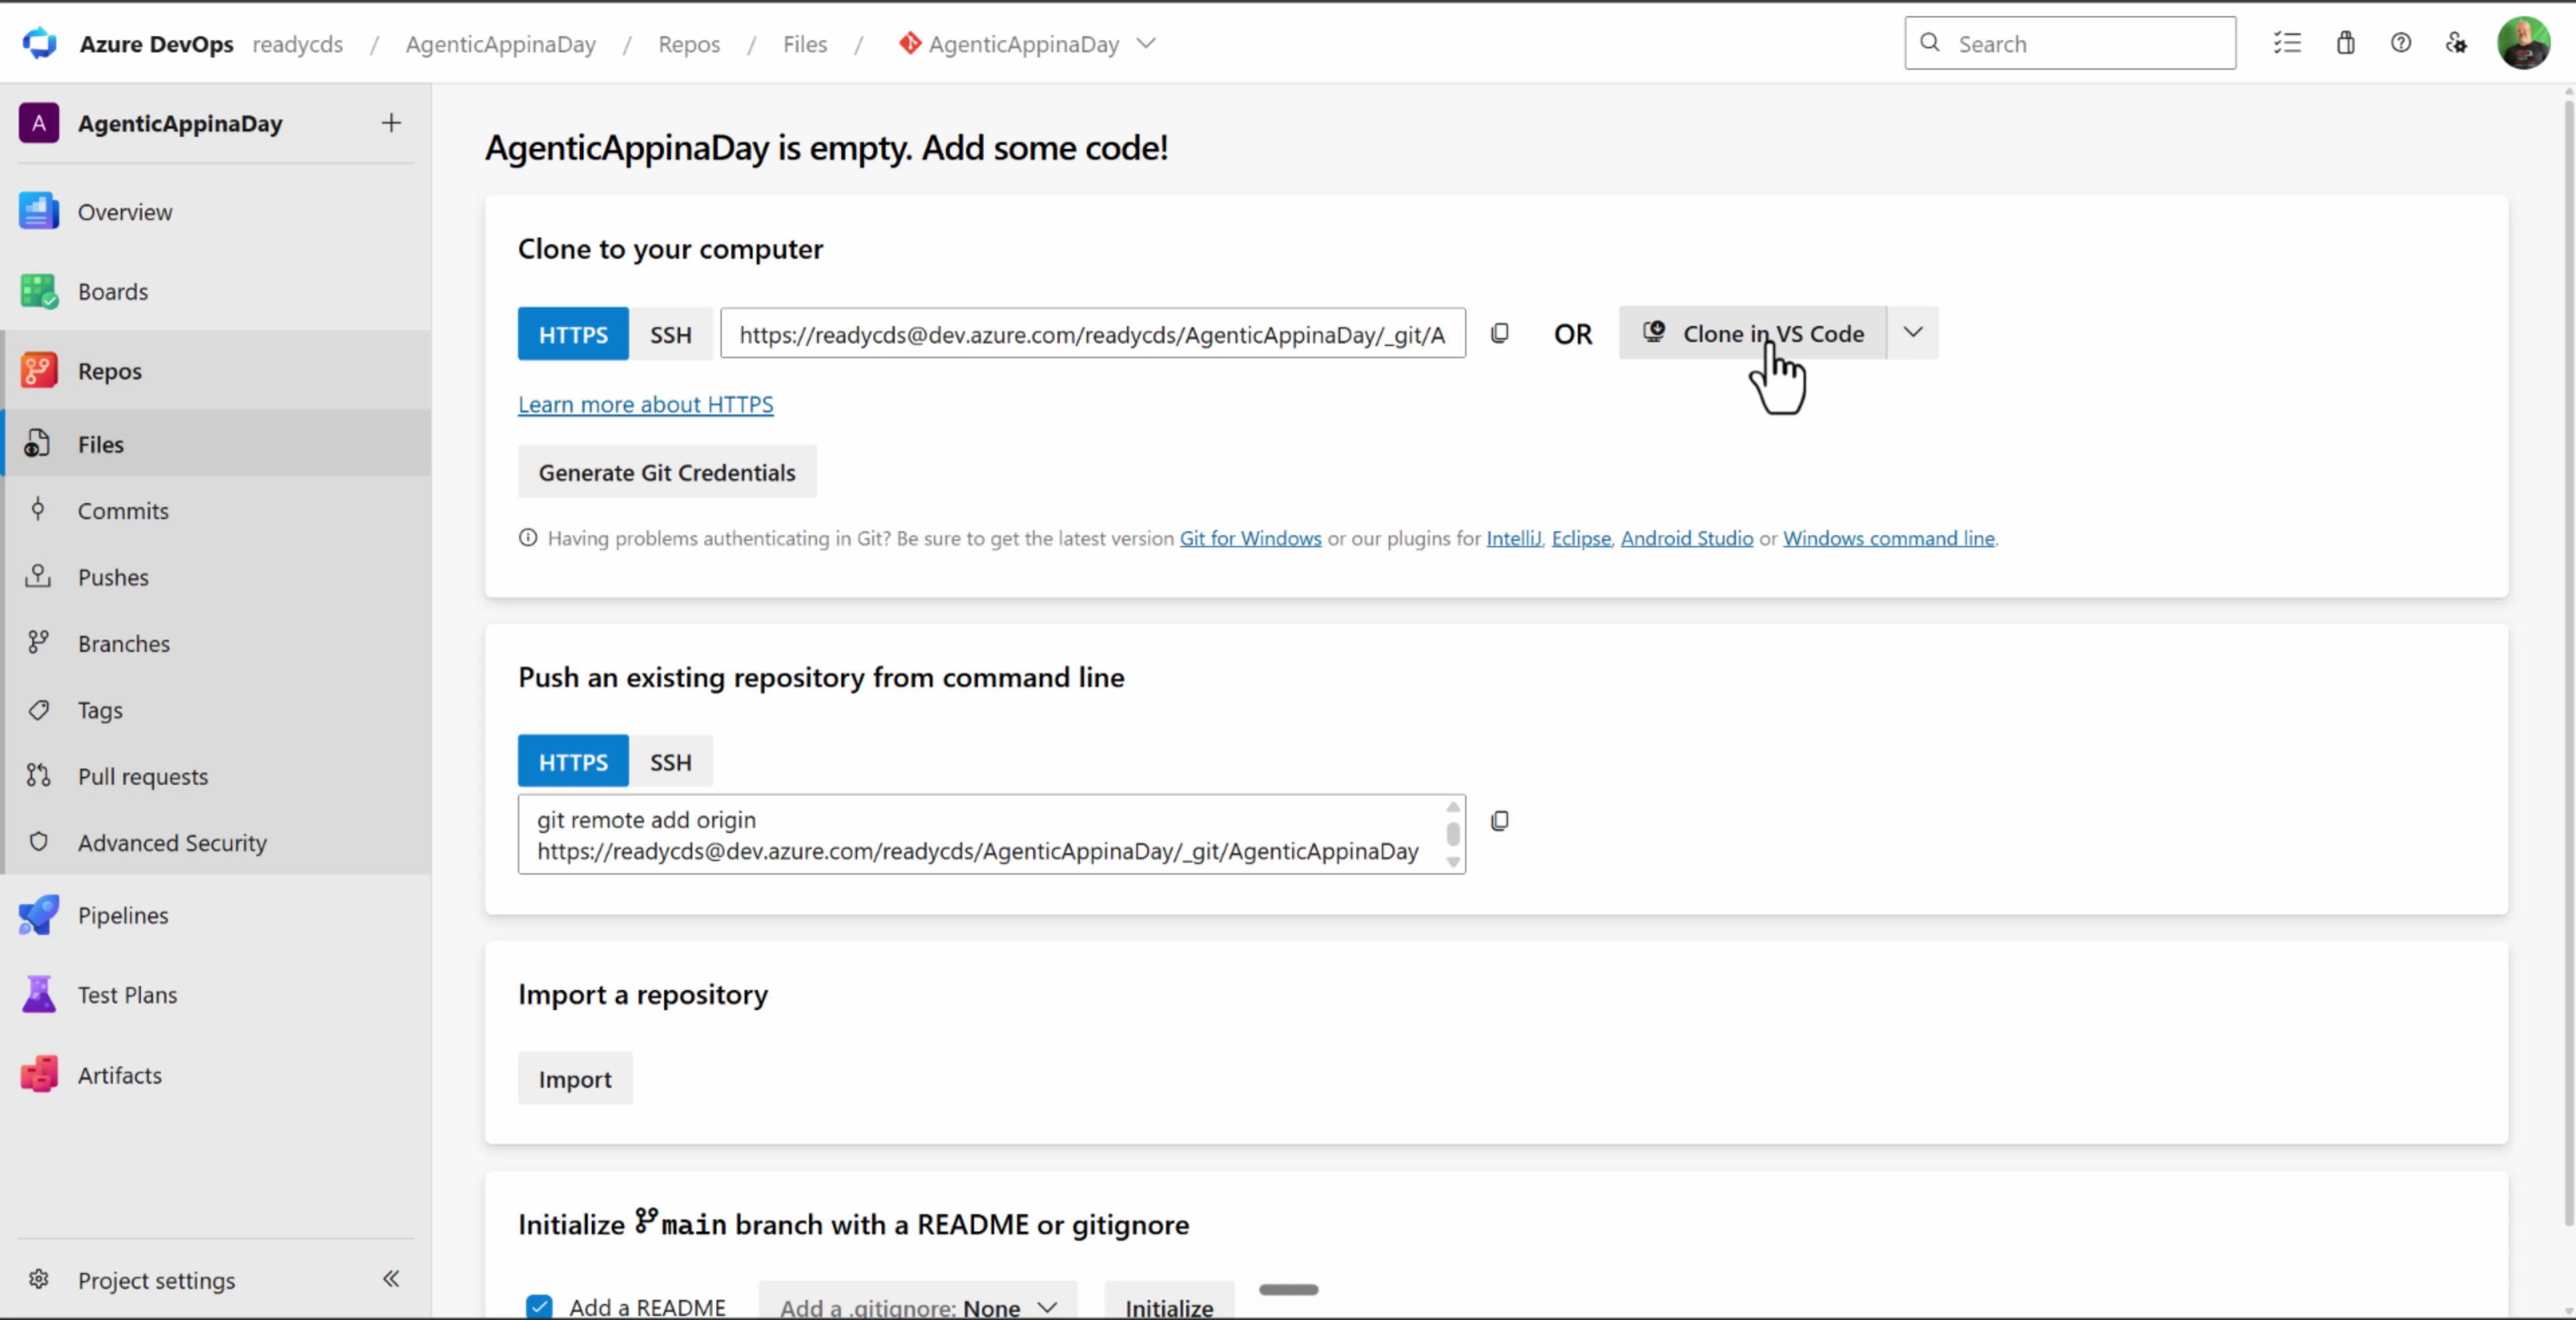Image resolution: width=2576 pixels, height=1320 pixels.
Task: Click Generate Git Credentials button
Action: click(x=667, y=472)
